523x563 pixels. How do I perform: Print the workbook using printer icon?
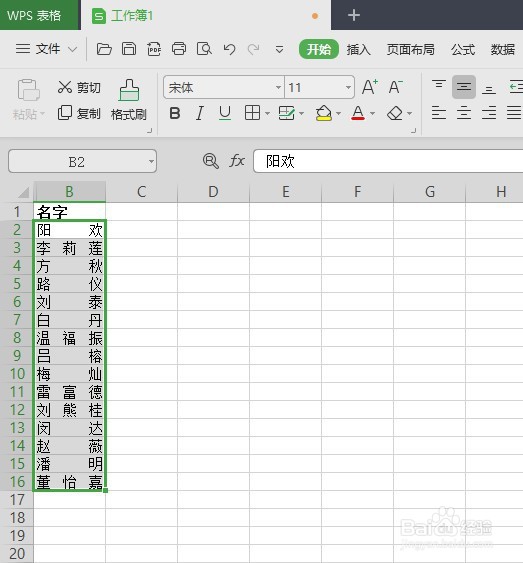coord(179,49)
